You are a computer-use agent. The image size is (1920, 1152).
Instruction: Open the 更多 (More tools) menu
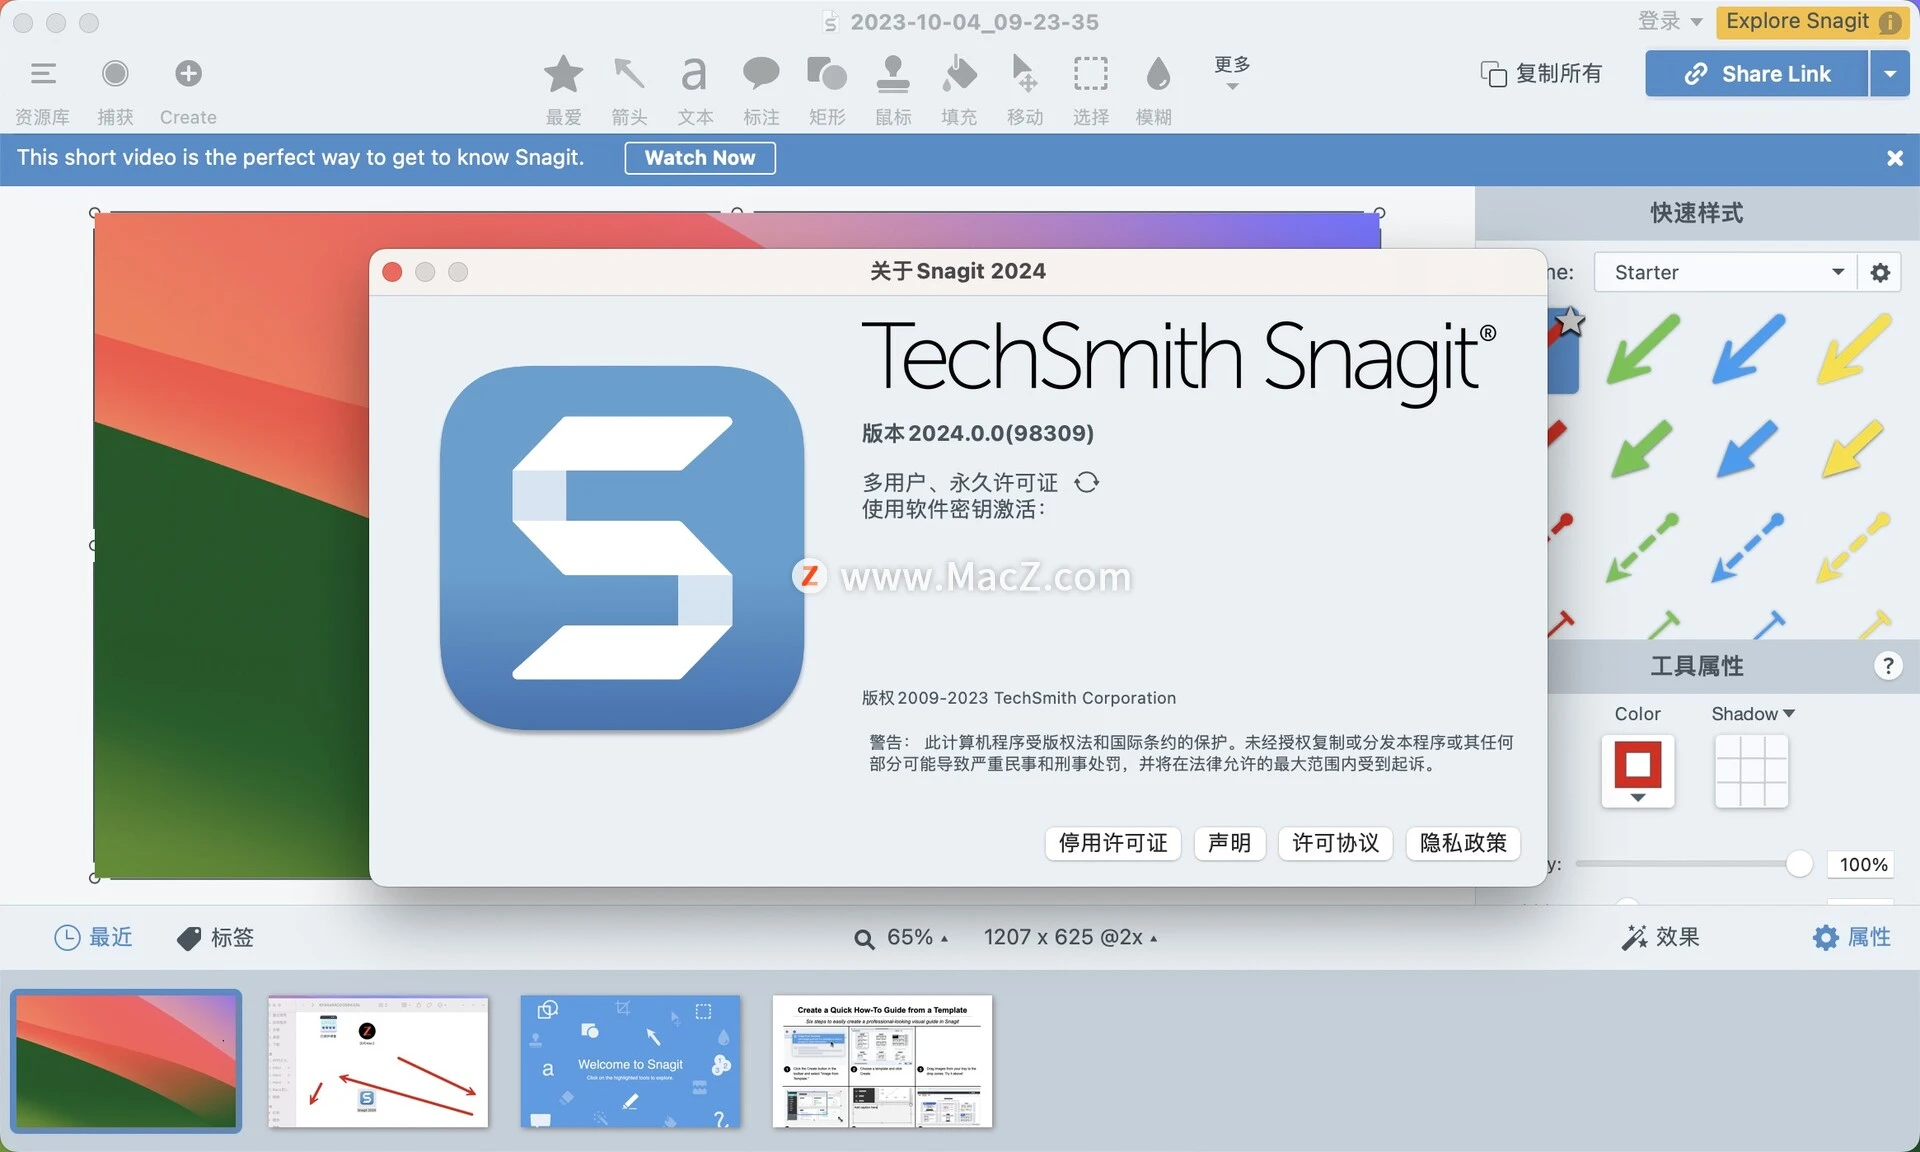point(1230,73)
